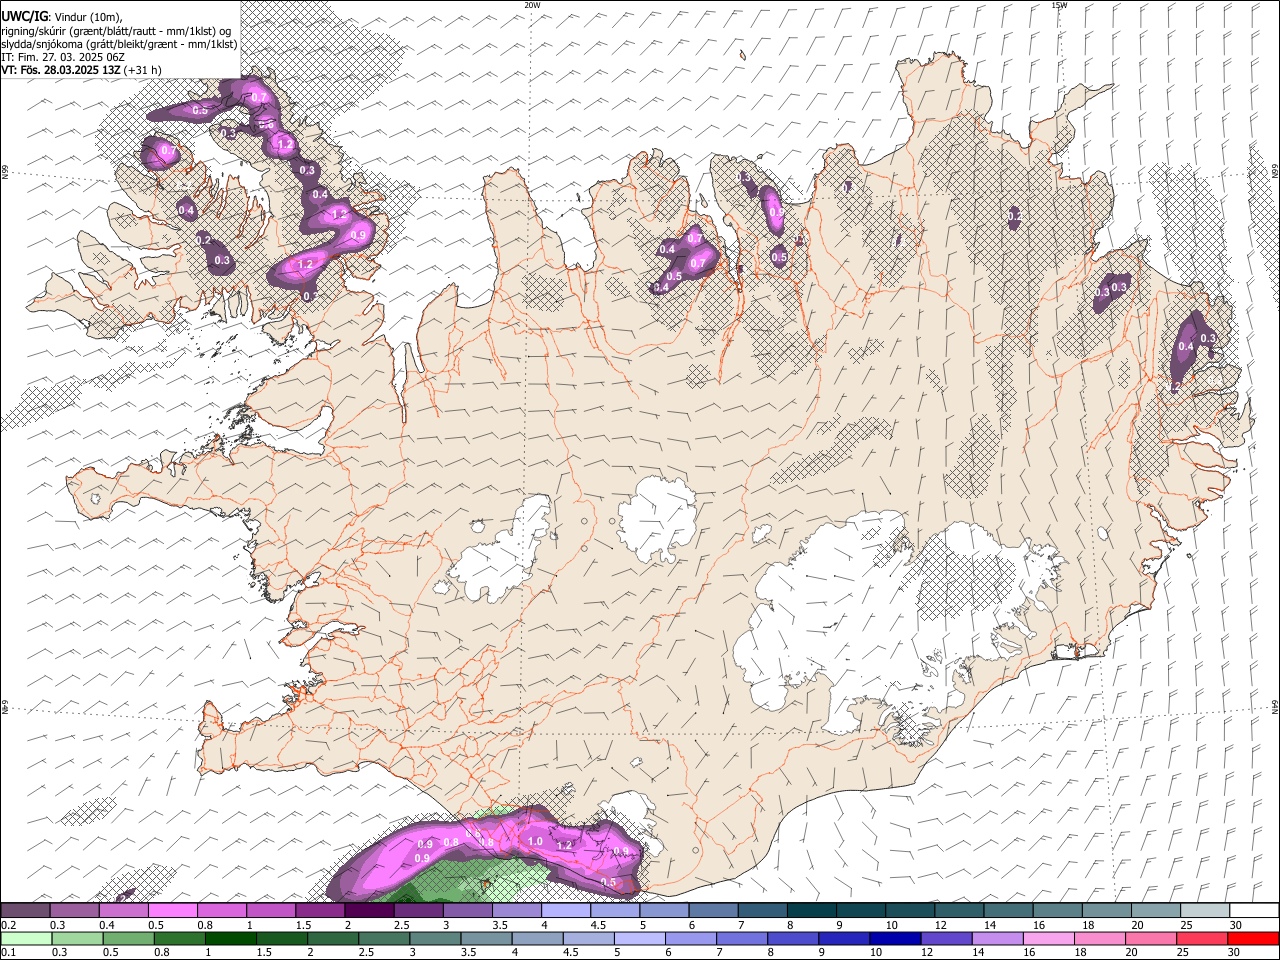Click the '1.0' snowfall value on the south coast
Screen dimensions: 1280x960
[x=535, y=842]
